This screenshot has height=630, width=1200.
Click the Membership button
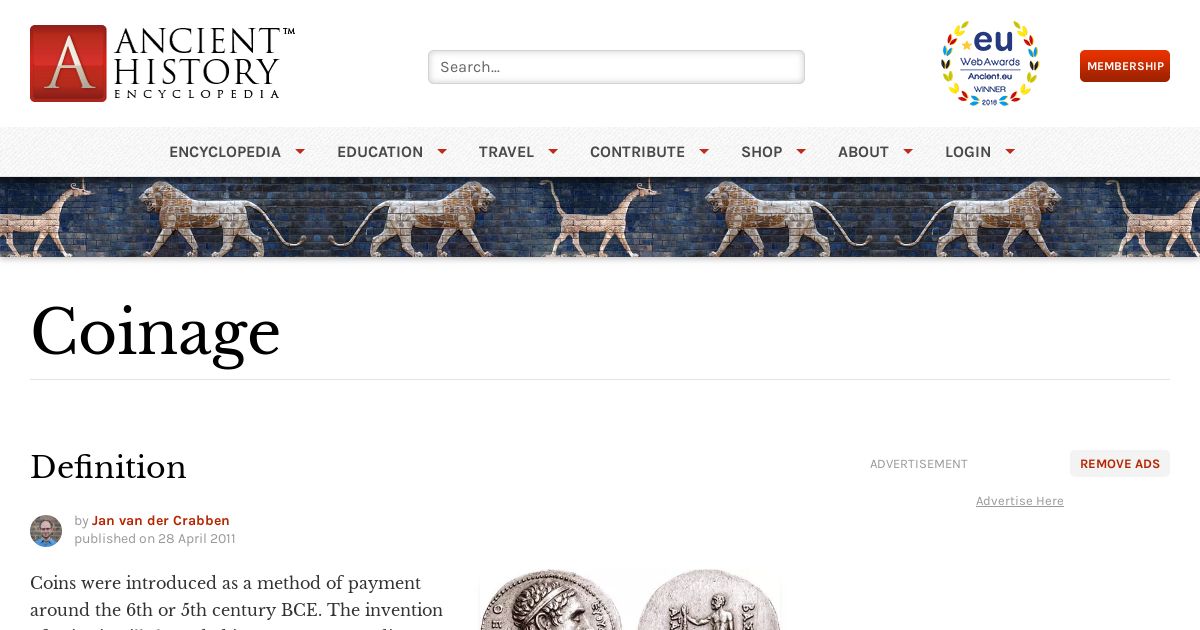[x=1125, y=66]
